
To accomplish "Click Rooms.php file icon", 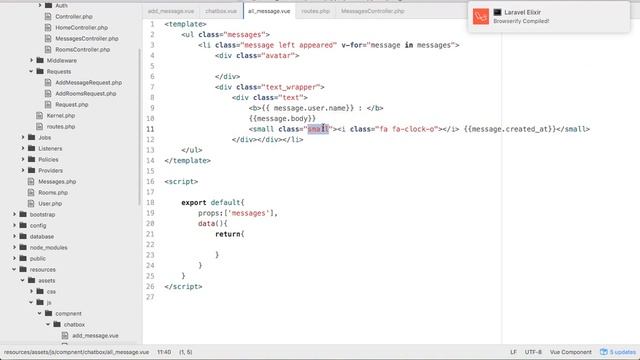I will point(31,192).
